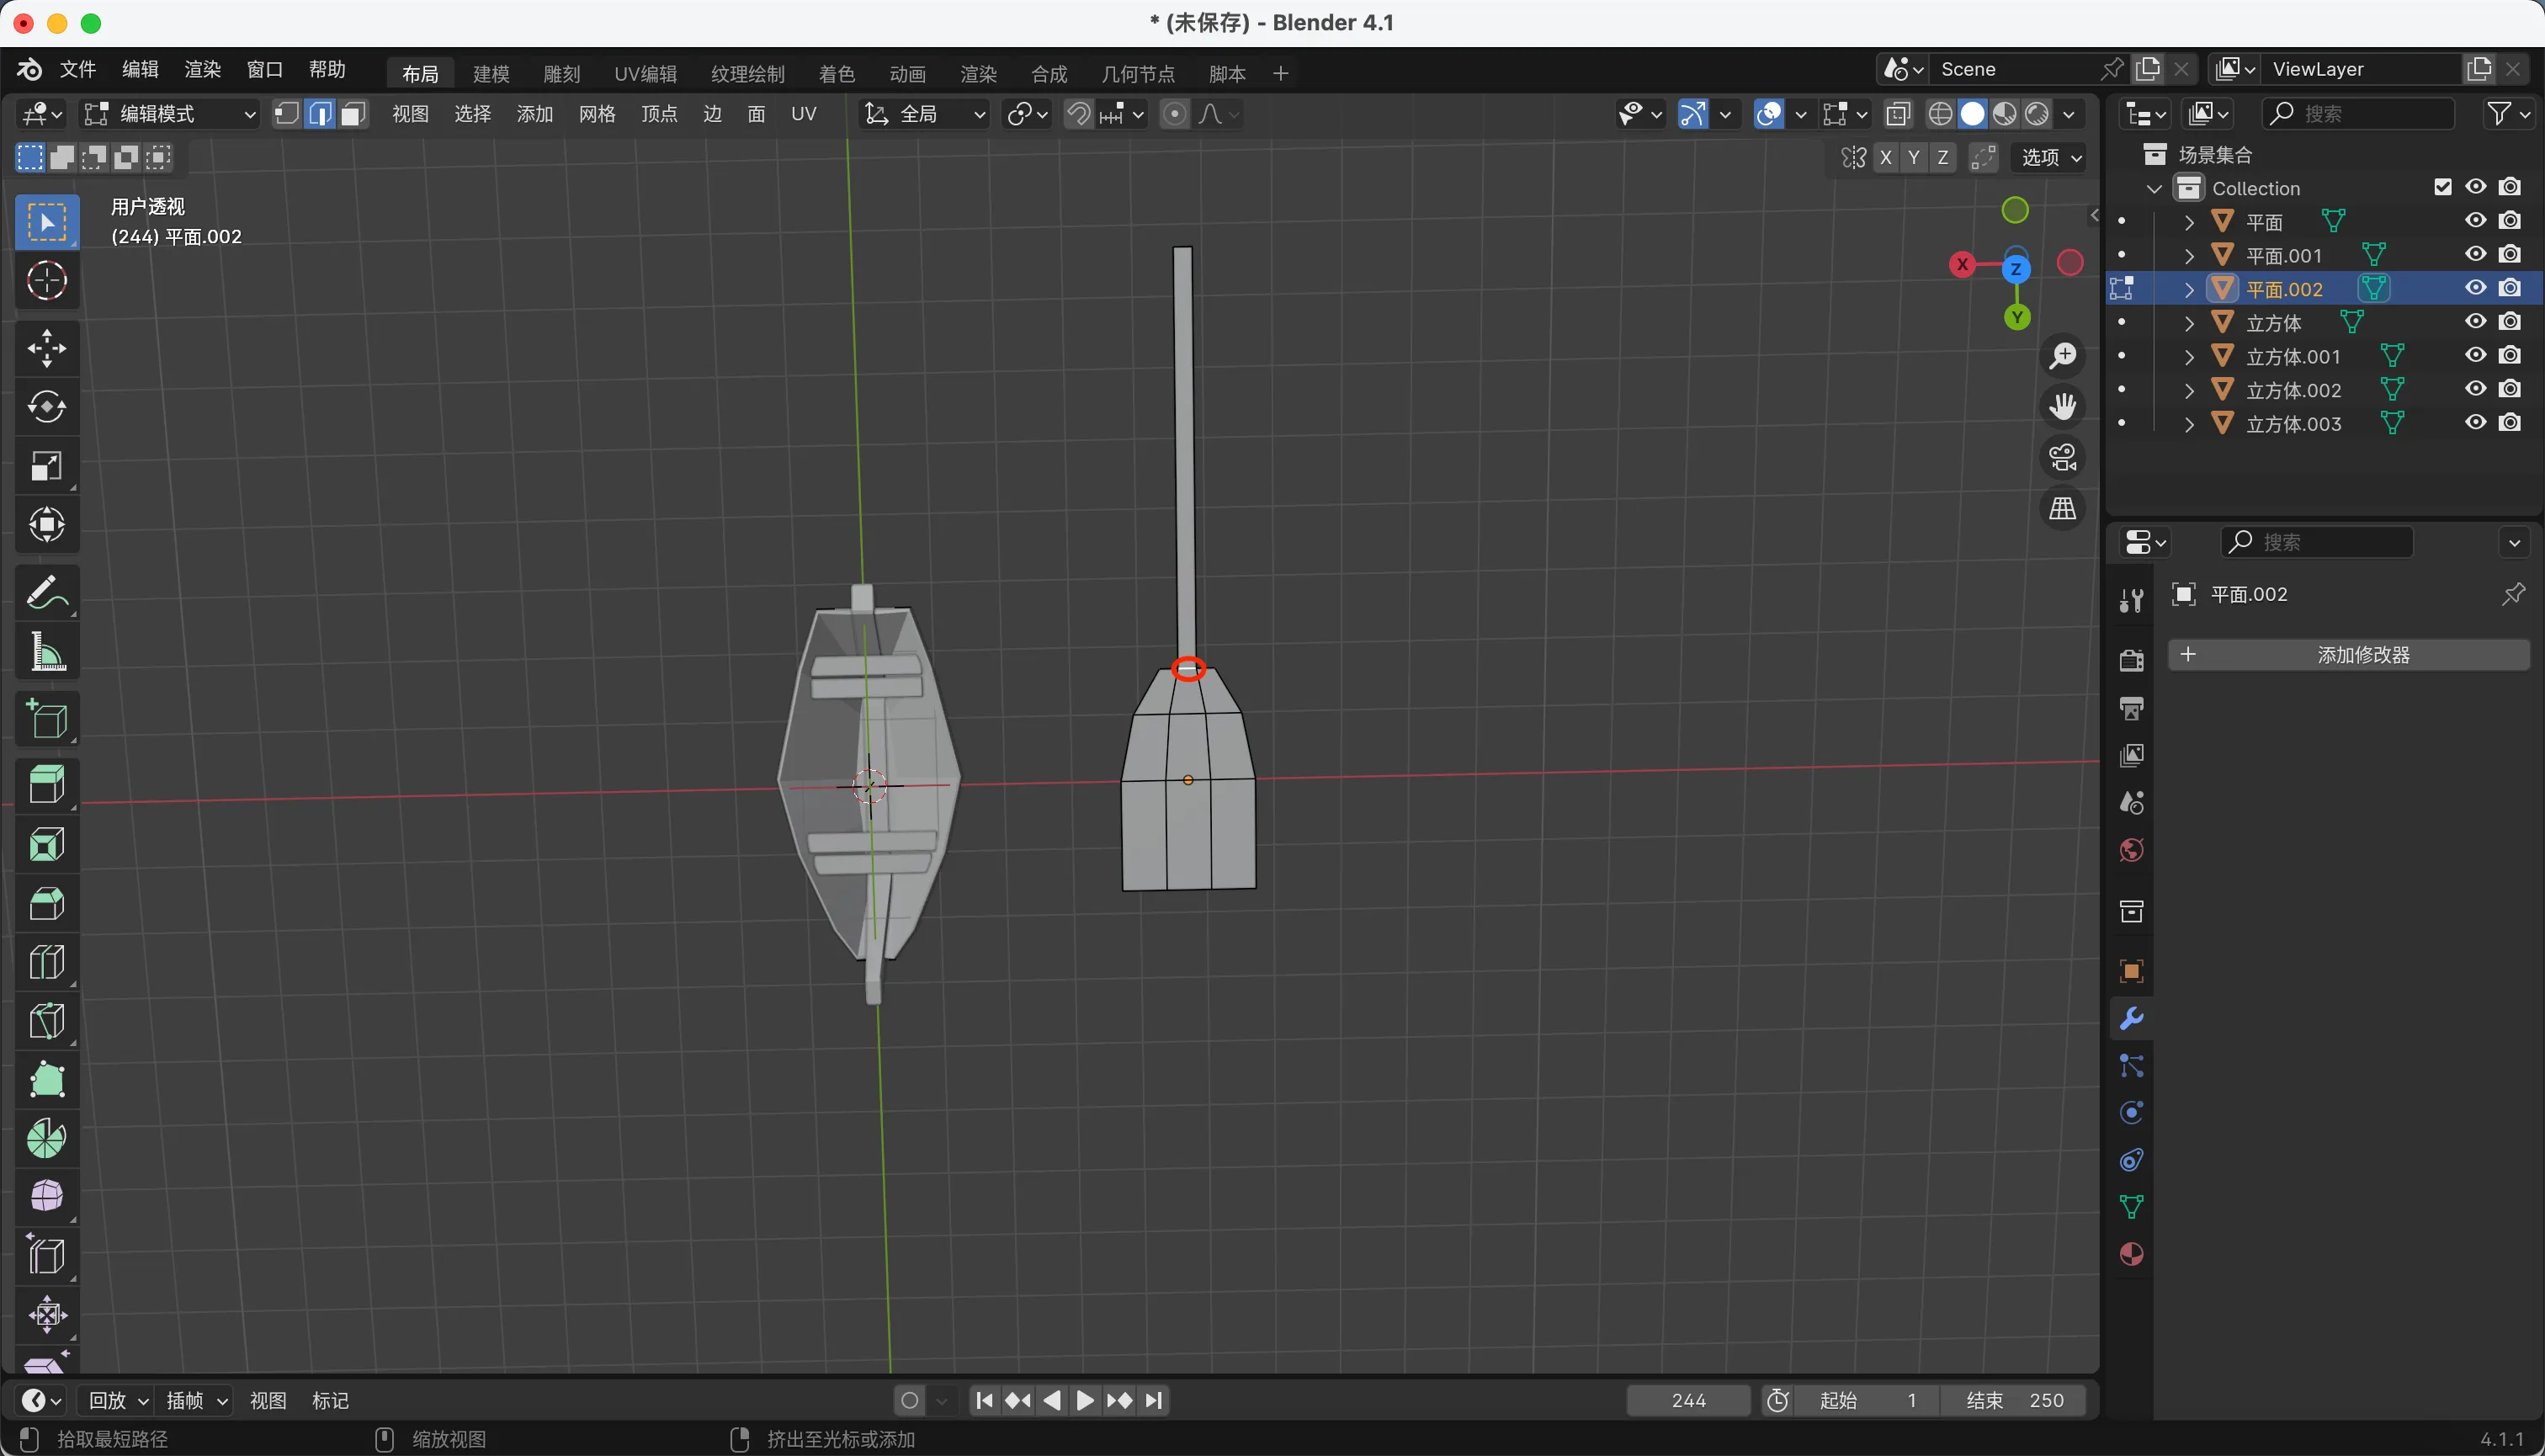The width and height of the screenshot is (2545, 1456).
Task: Hide 立方体.001 with eye icon
Action: (2475, 355)
